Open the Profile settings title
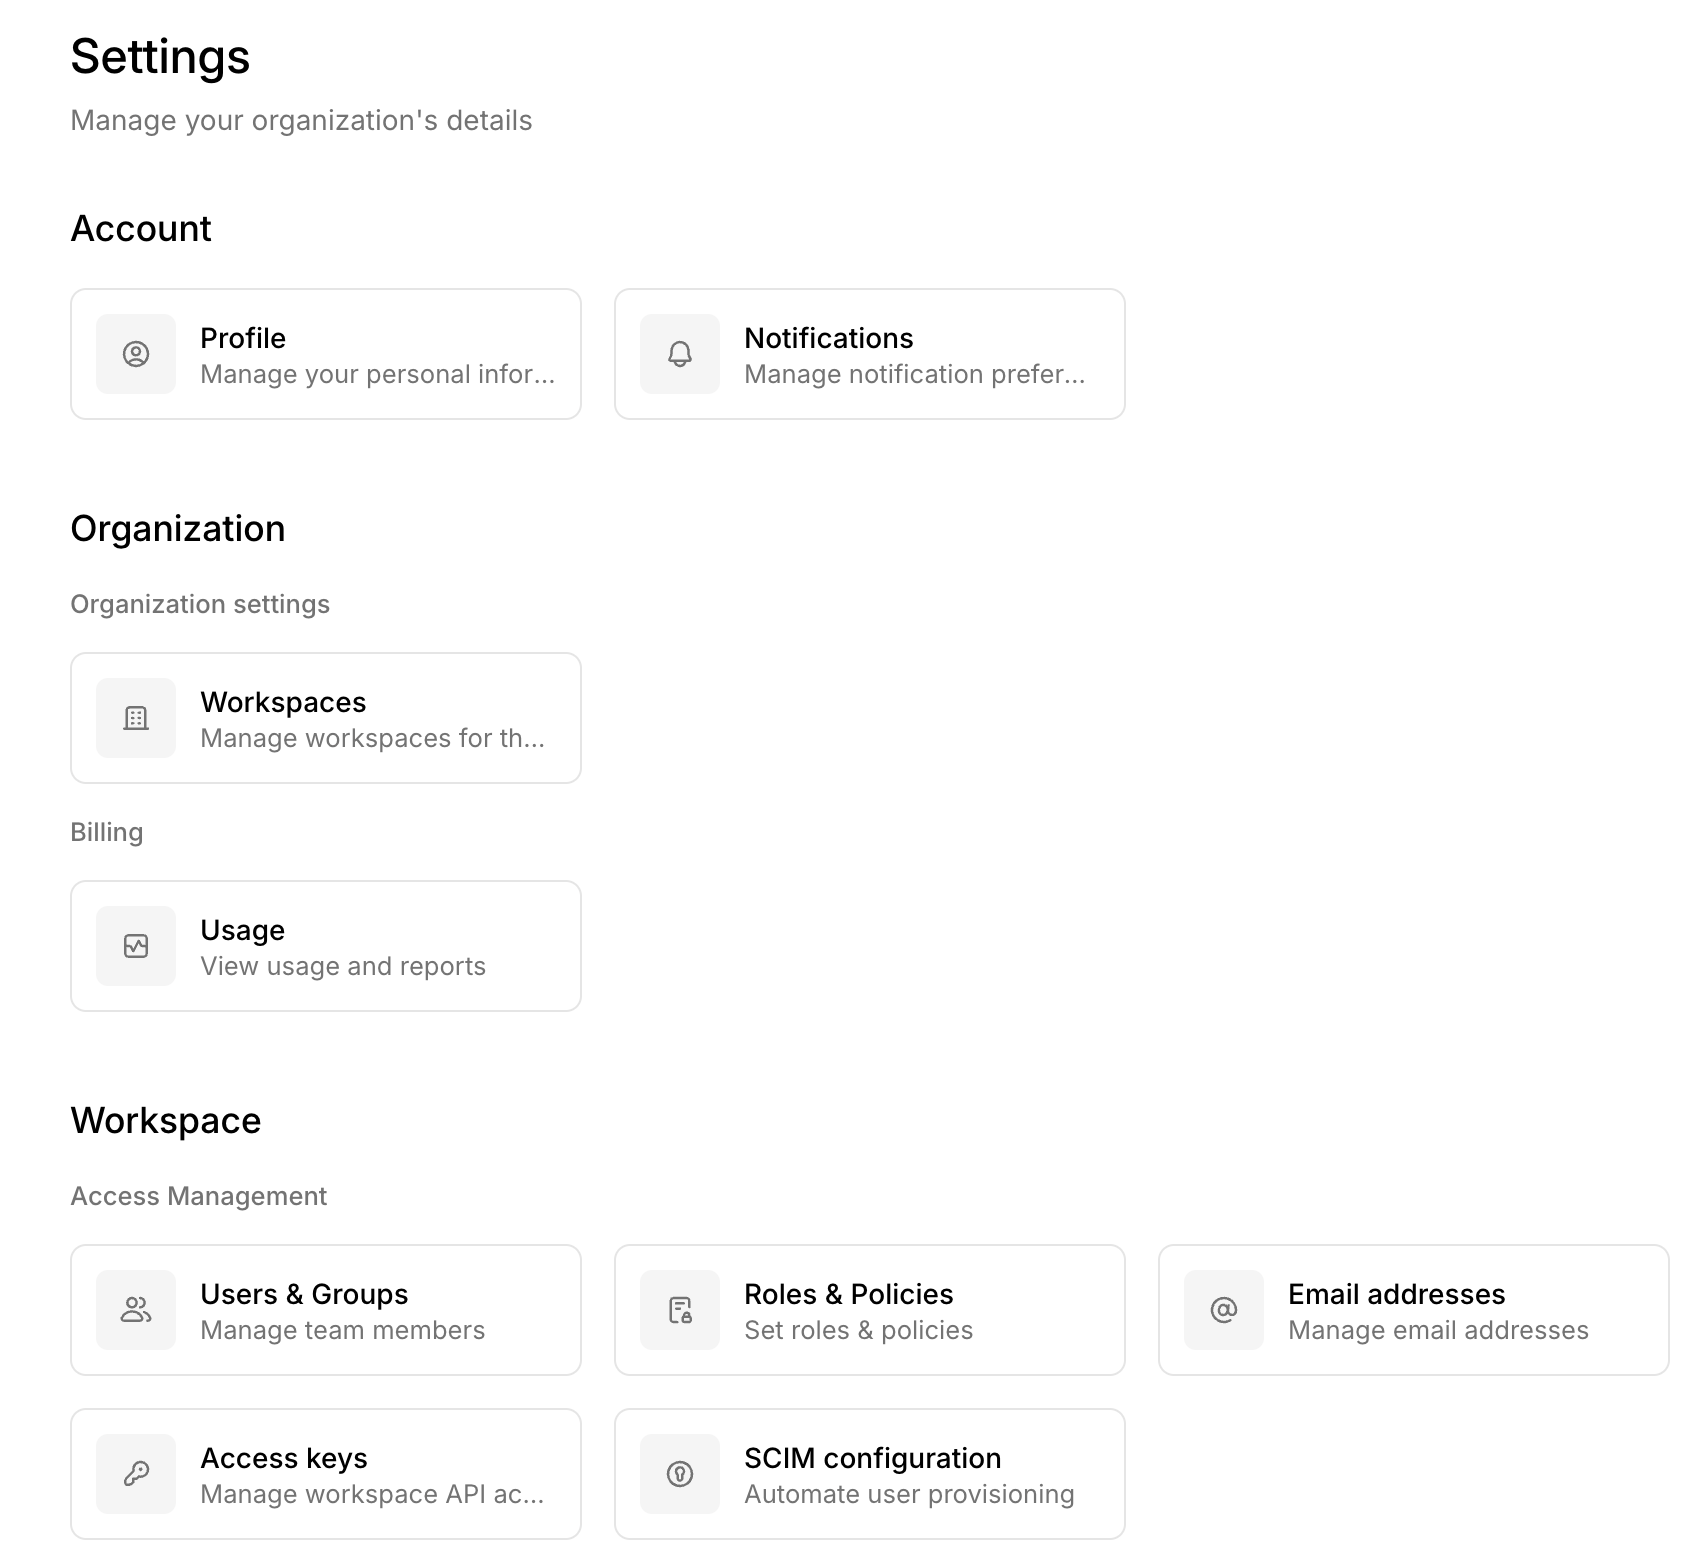Image resolution: width=1692 pixels, height=1564 pixels. (243, 338)
